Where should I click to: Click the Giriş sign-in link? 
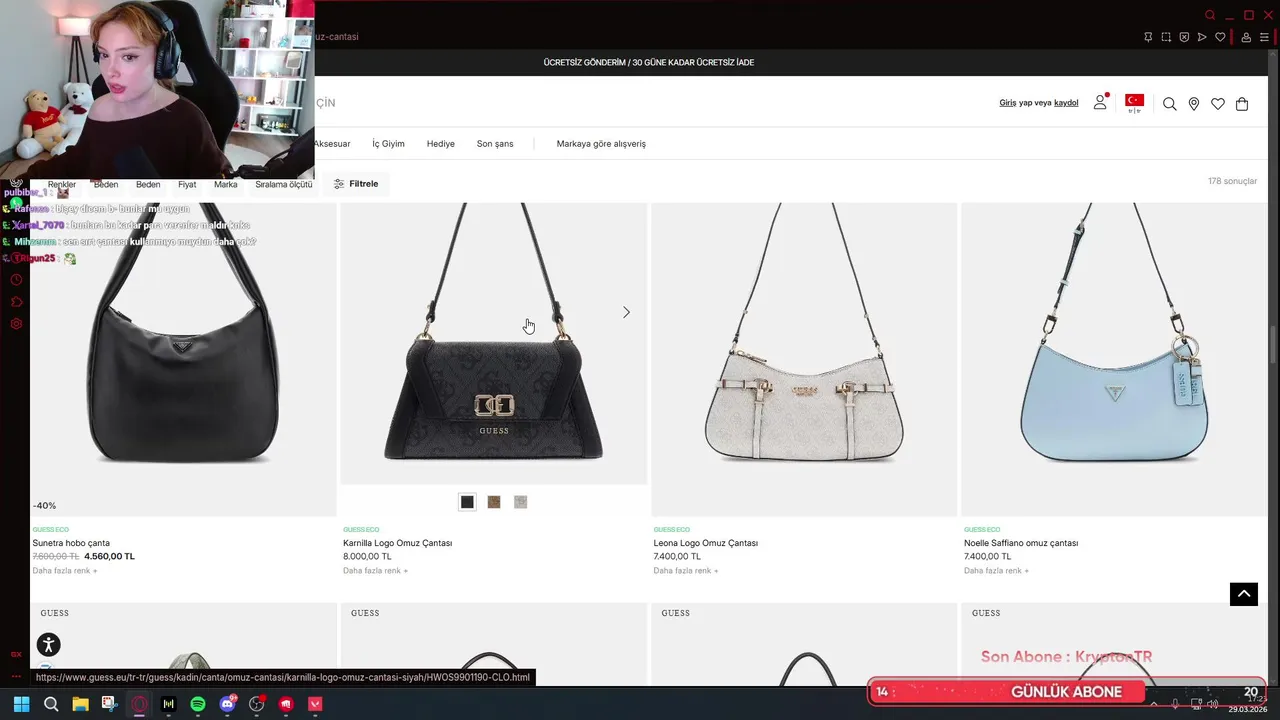tap(1008, 103)
